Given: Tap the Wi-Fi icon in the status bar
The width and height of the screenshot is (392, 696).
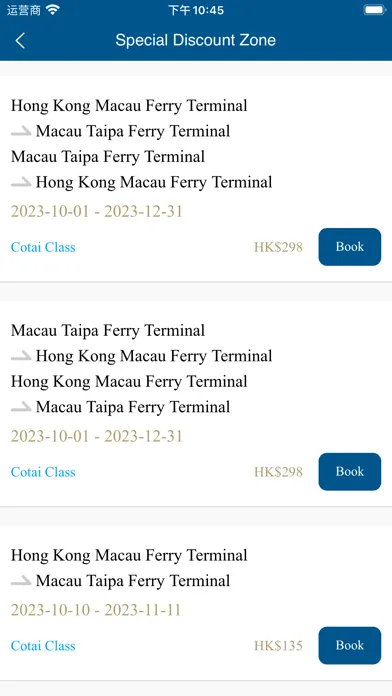Looking at the screenshot, I should coord(53,10).
